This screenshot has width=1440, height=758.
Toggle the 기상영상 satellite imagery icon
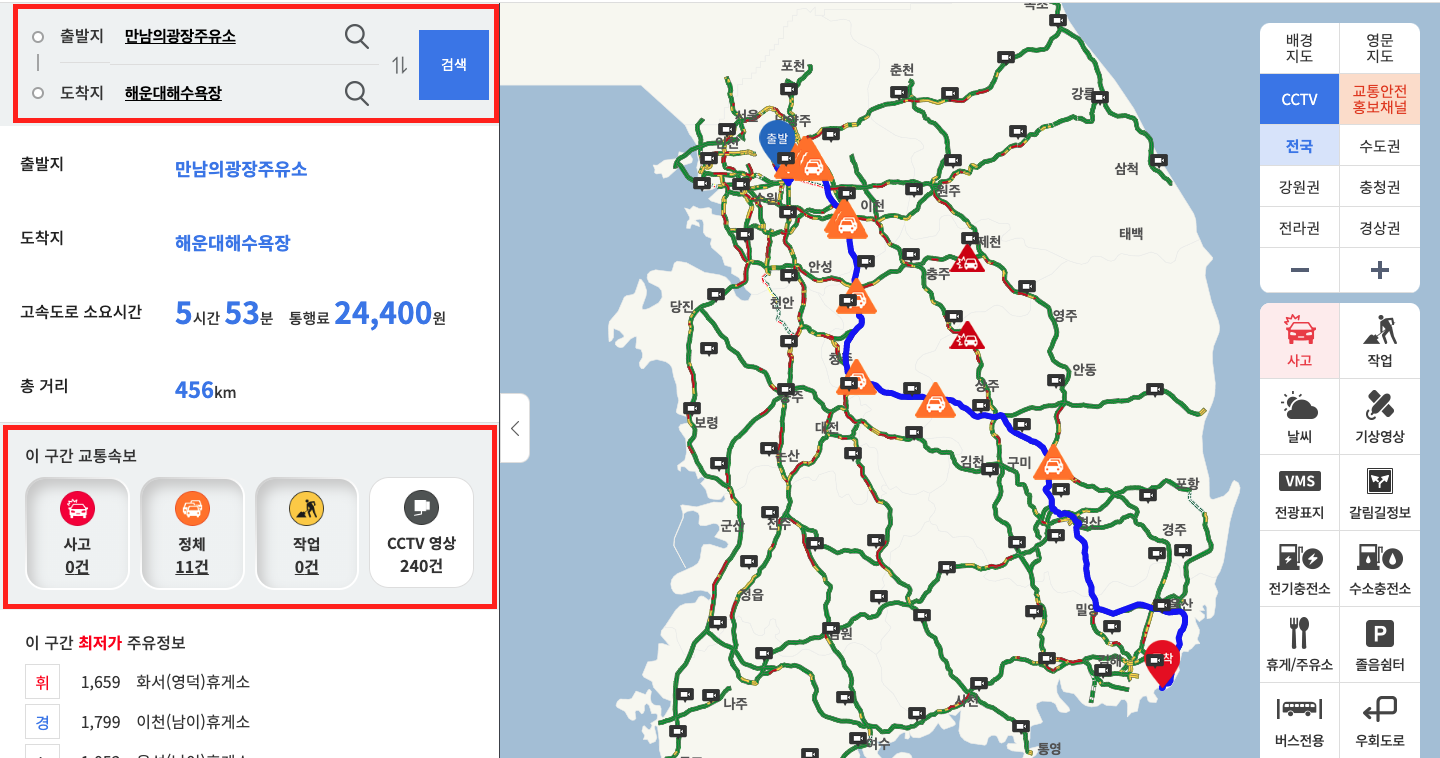point(1380,417)
